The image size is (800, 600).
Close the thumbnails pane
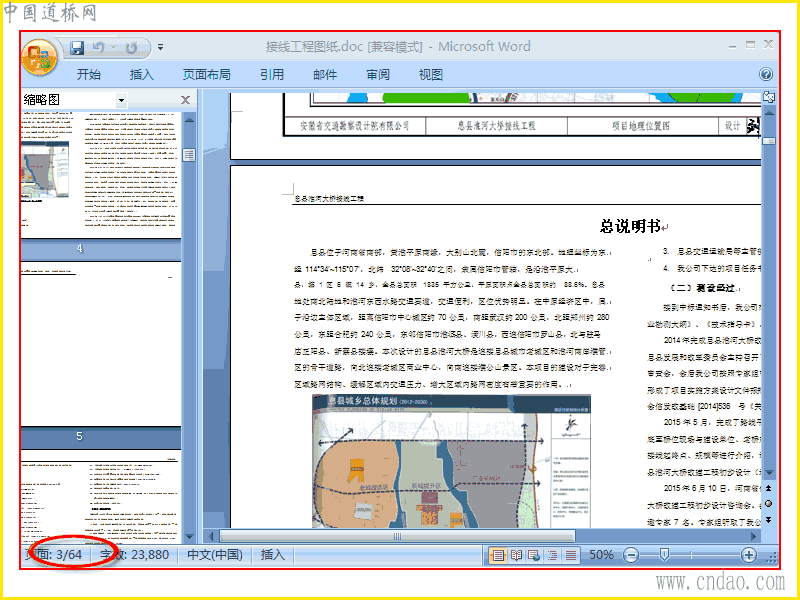point(185,100)
